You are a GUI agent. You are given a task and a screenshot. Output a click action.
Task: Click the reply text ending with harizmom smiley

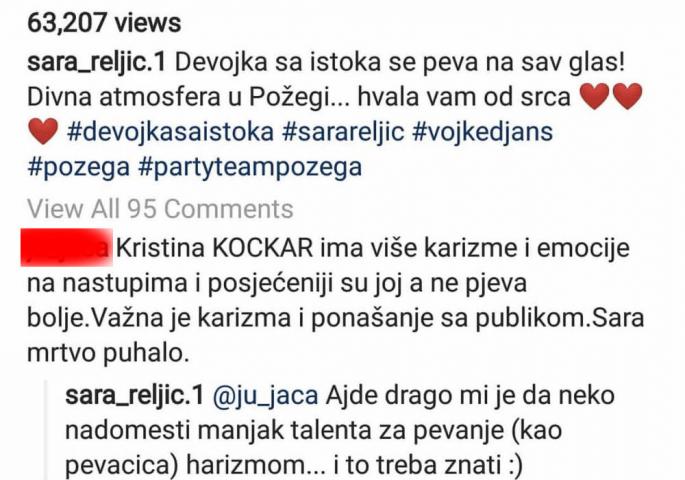tap(340, 431)
